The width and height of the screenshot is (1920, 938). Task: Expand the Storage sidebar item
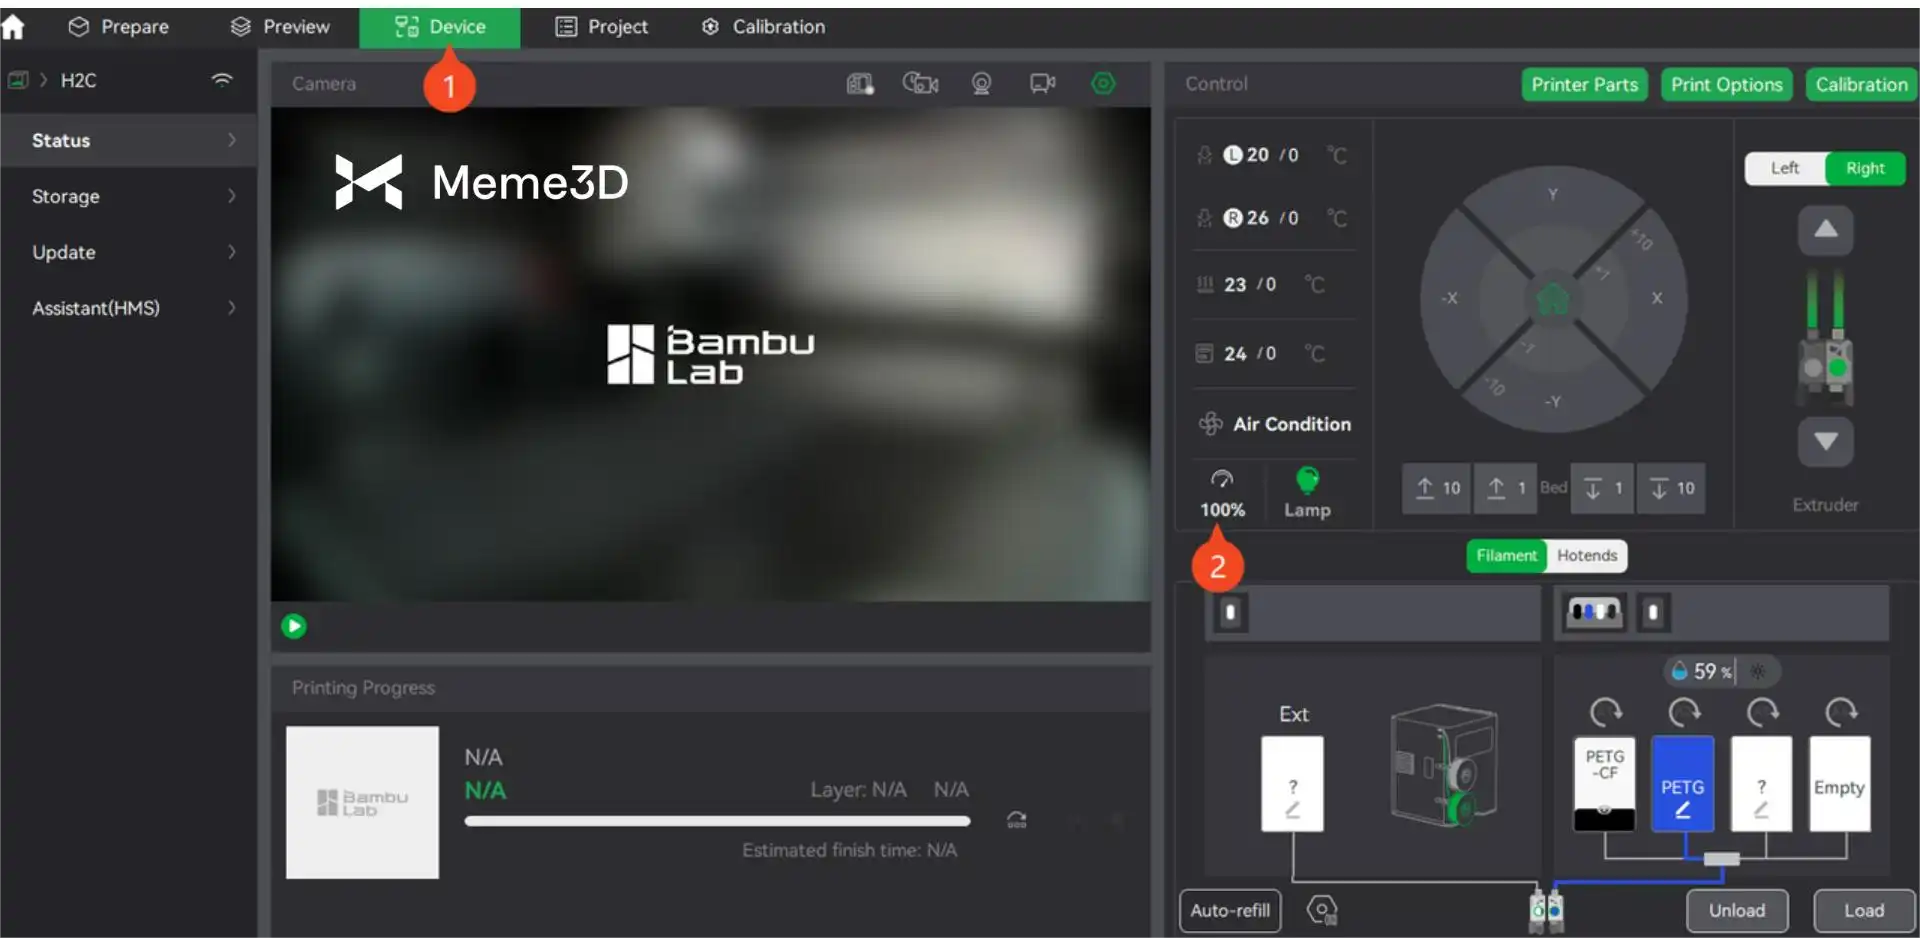(128, 196)
